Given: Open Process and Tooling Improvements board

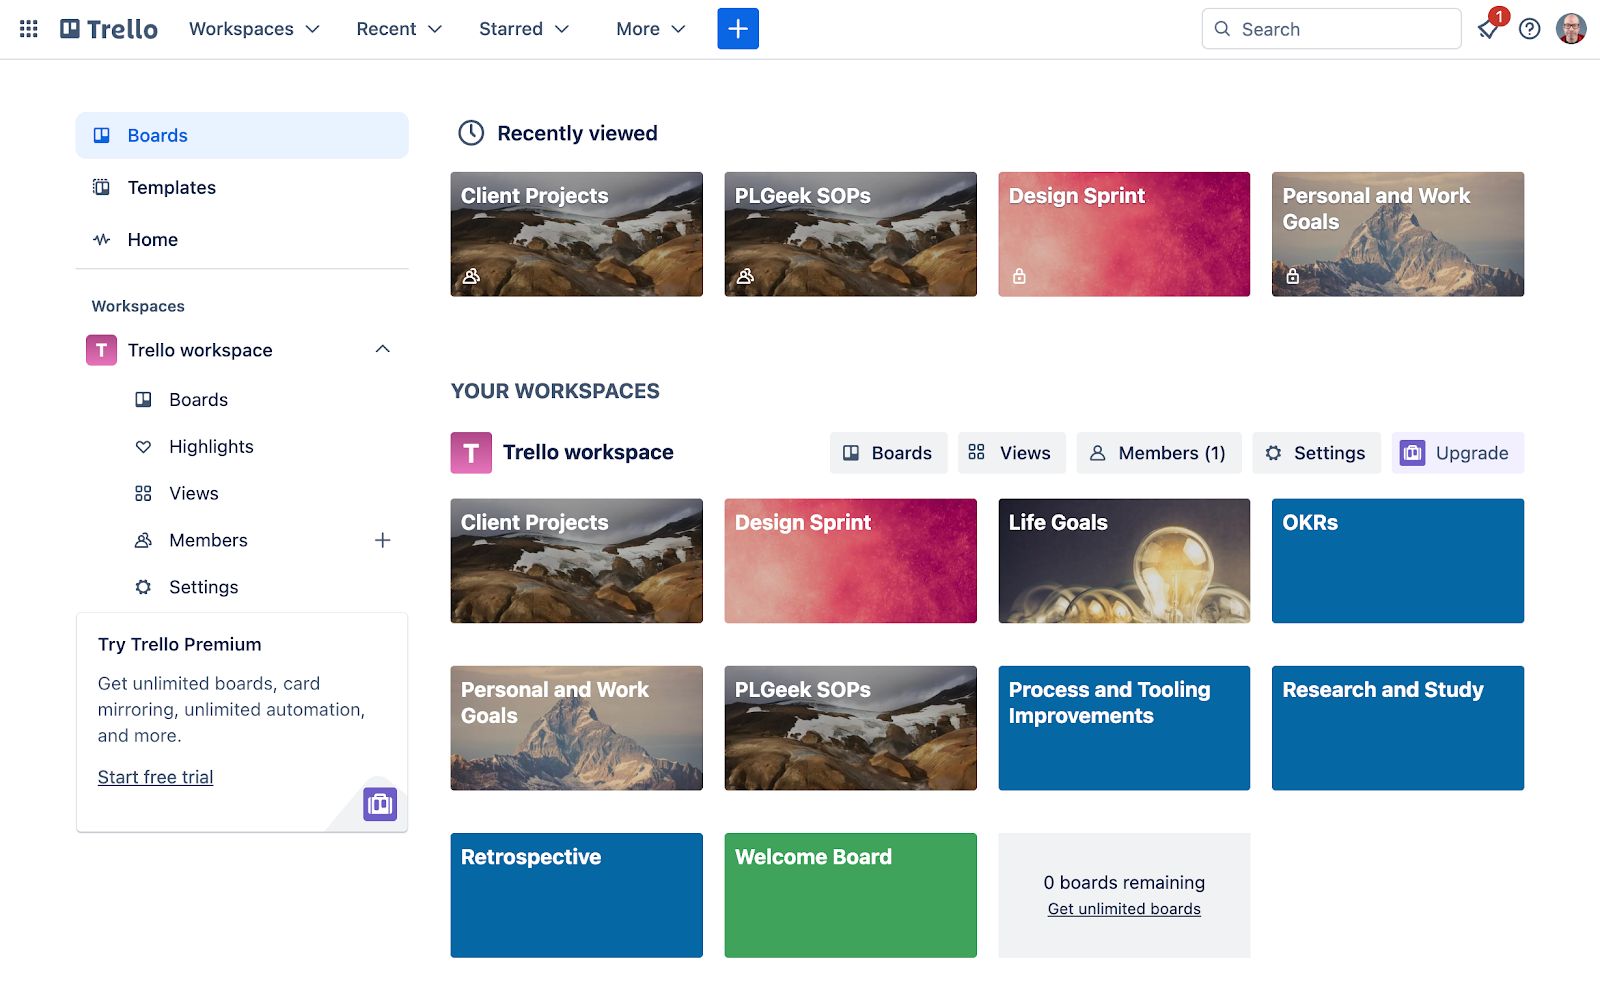Looking at the screenshot, I should pyautogui.click(x=1124, y=728).
